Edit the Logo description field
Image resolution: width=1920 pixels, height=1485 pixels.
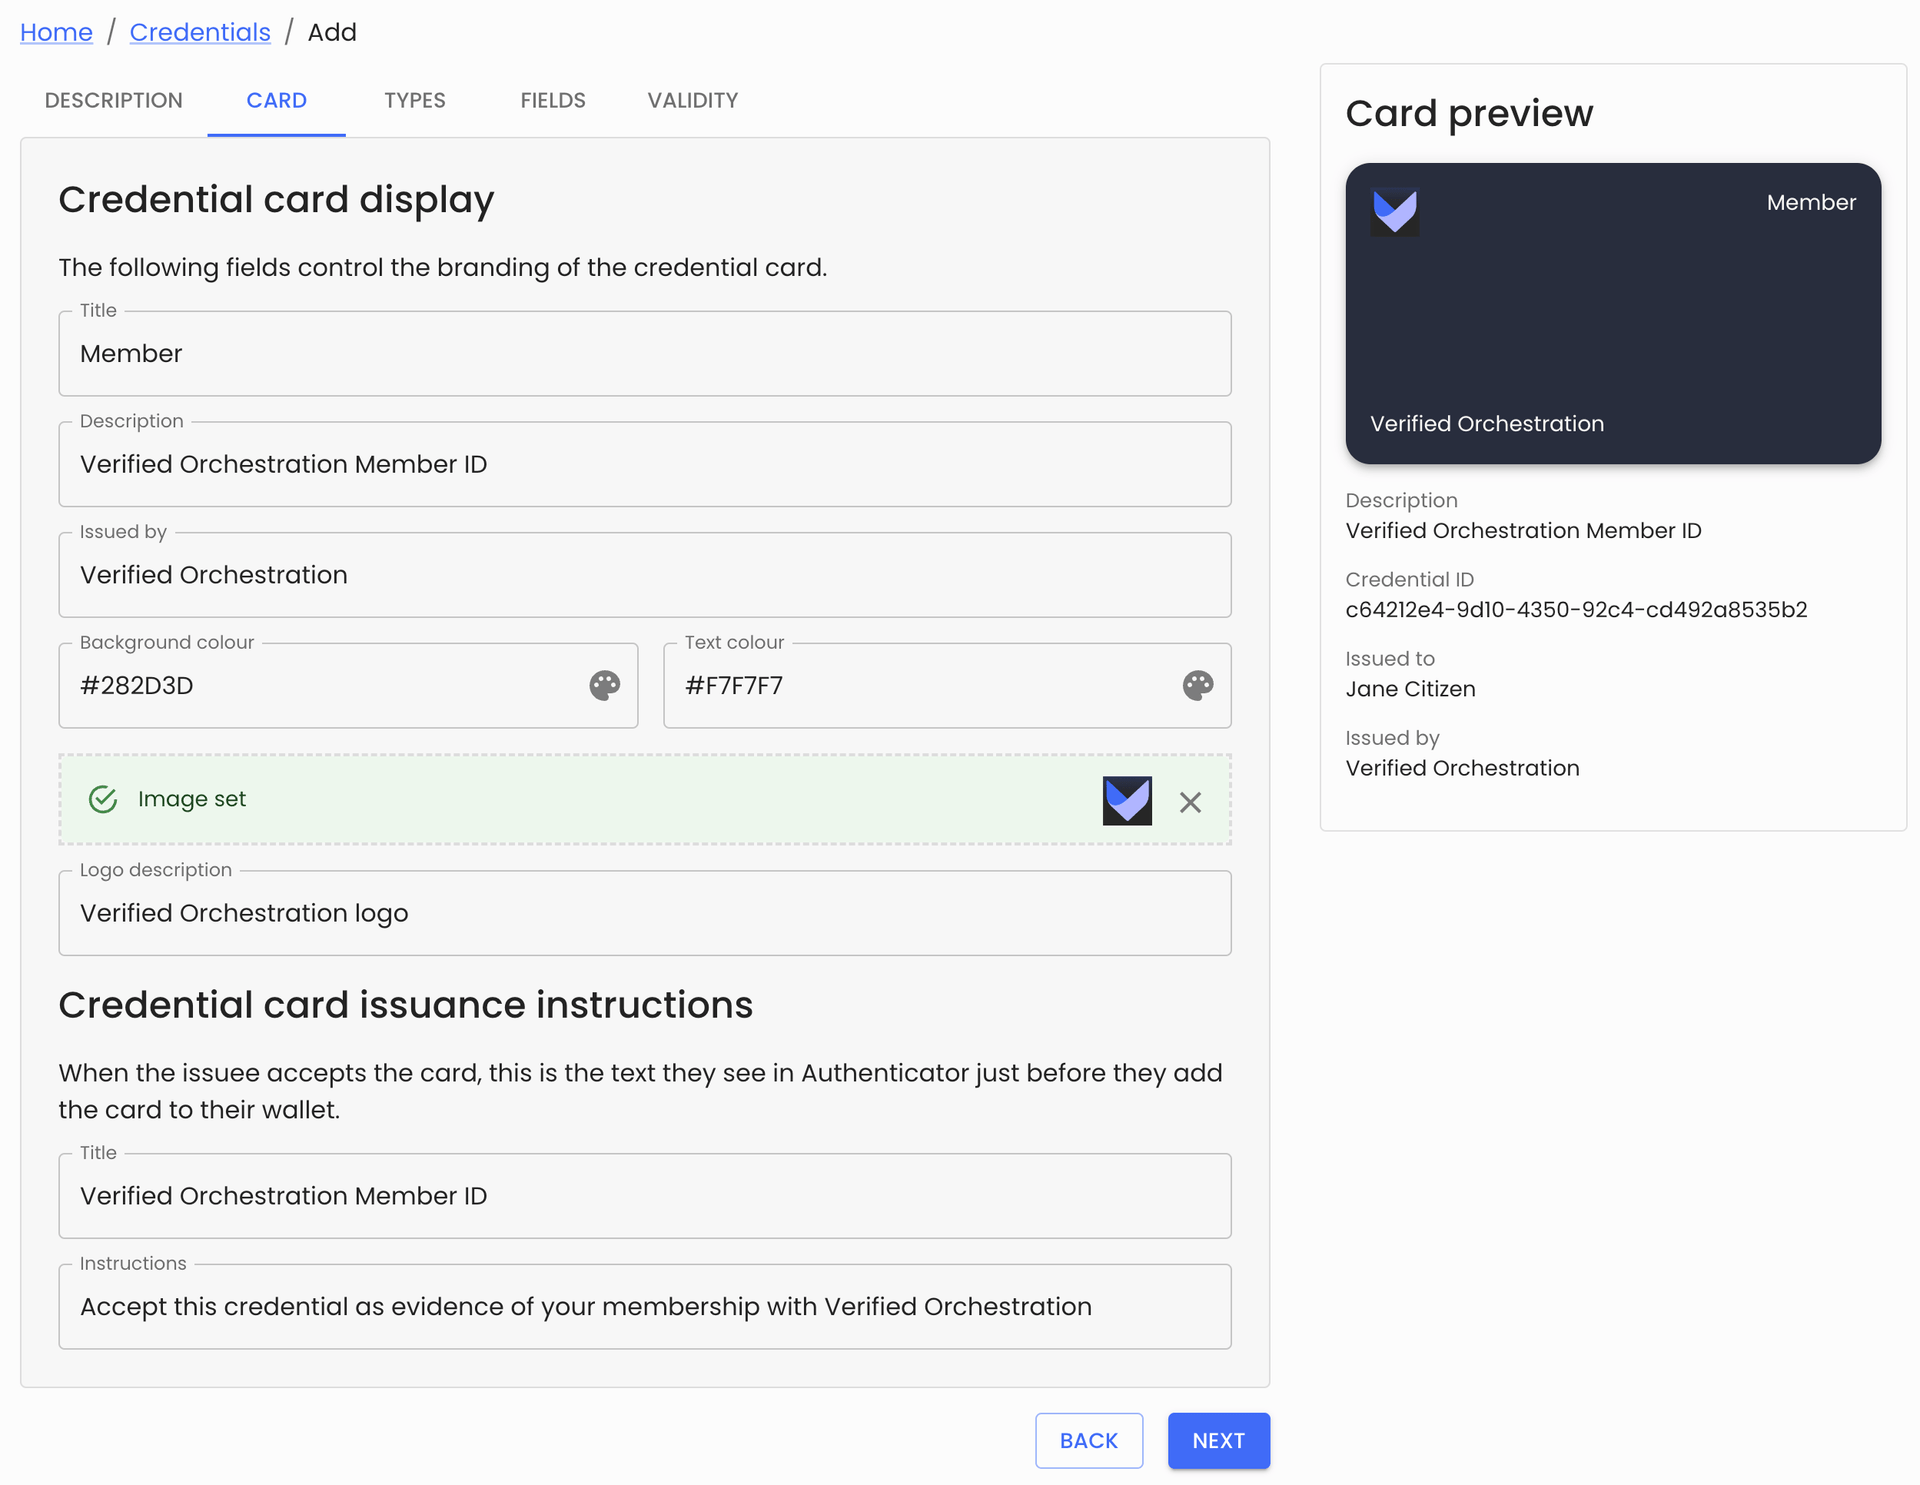click(644, 913)
